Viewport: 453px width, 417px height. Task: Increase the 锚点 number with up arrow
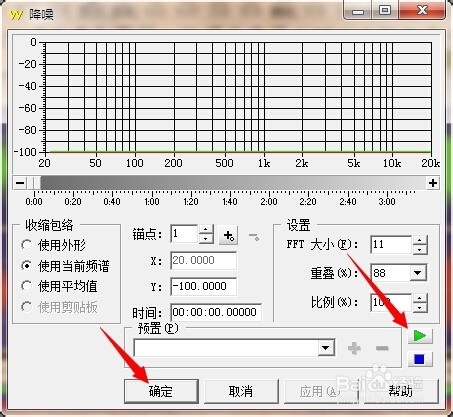[206, 230]
